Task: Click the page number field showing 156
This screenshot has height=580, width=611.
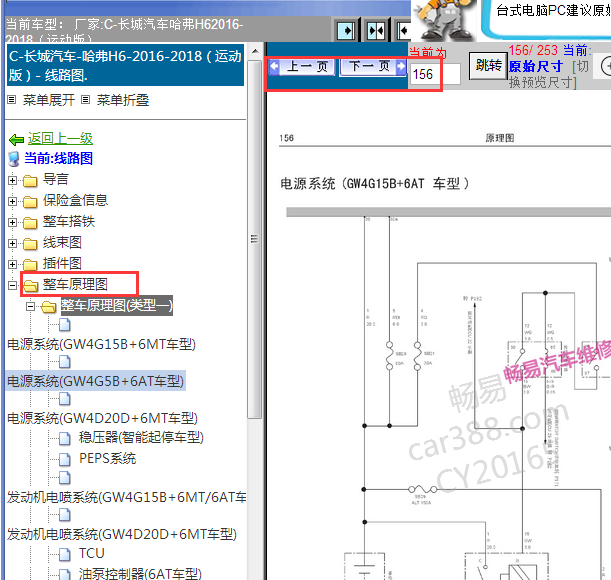Action: pos(434,74)
